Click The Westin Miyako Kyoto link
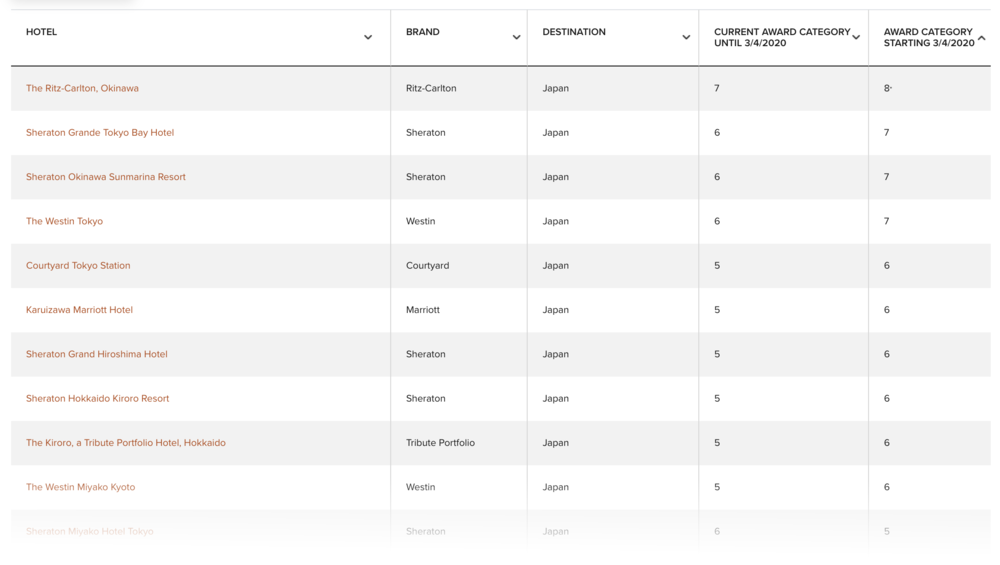Image resolution: width=1000 pixels, height=565 pixels. pos(80,487)
